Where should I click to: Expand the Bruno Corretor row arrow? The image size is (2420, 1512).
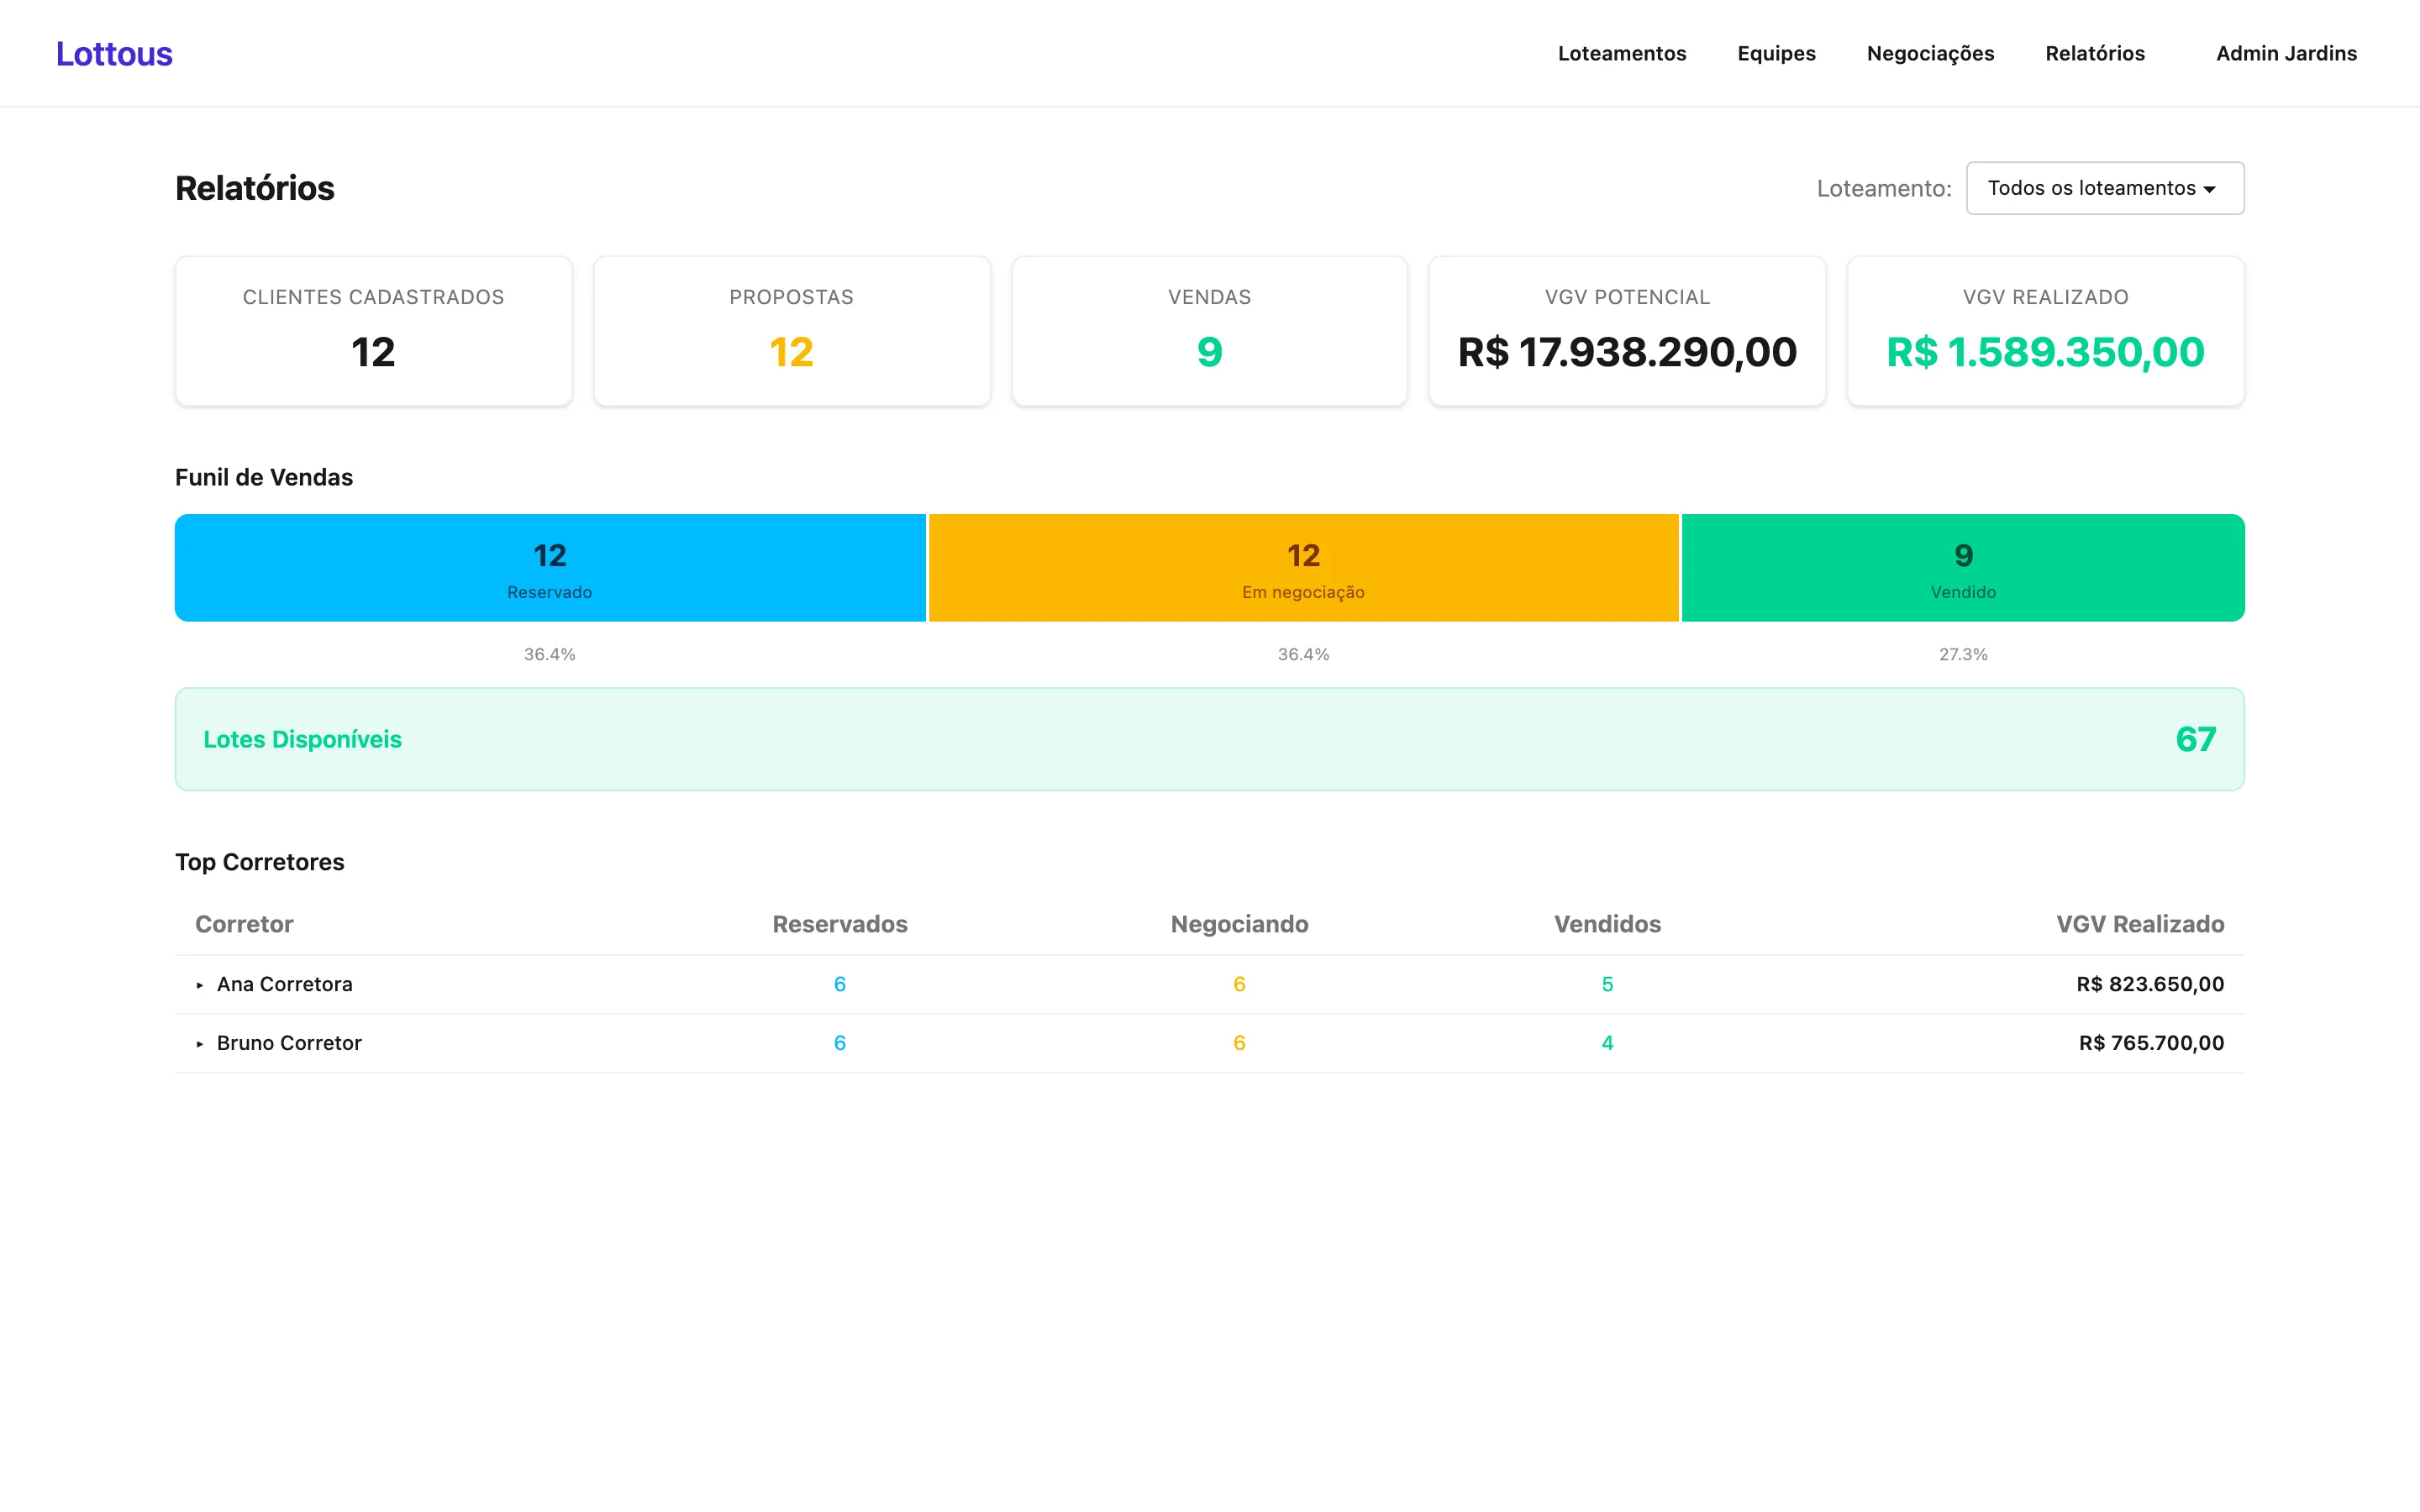point(200,1044)
